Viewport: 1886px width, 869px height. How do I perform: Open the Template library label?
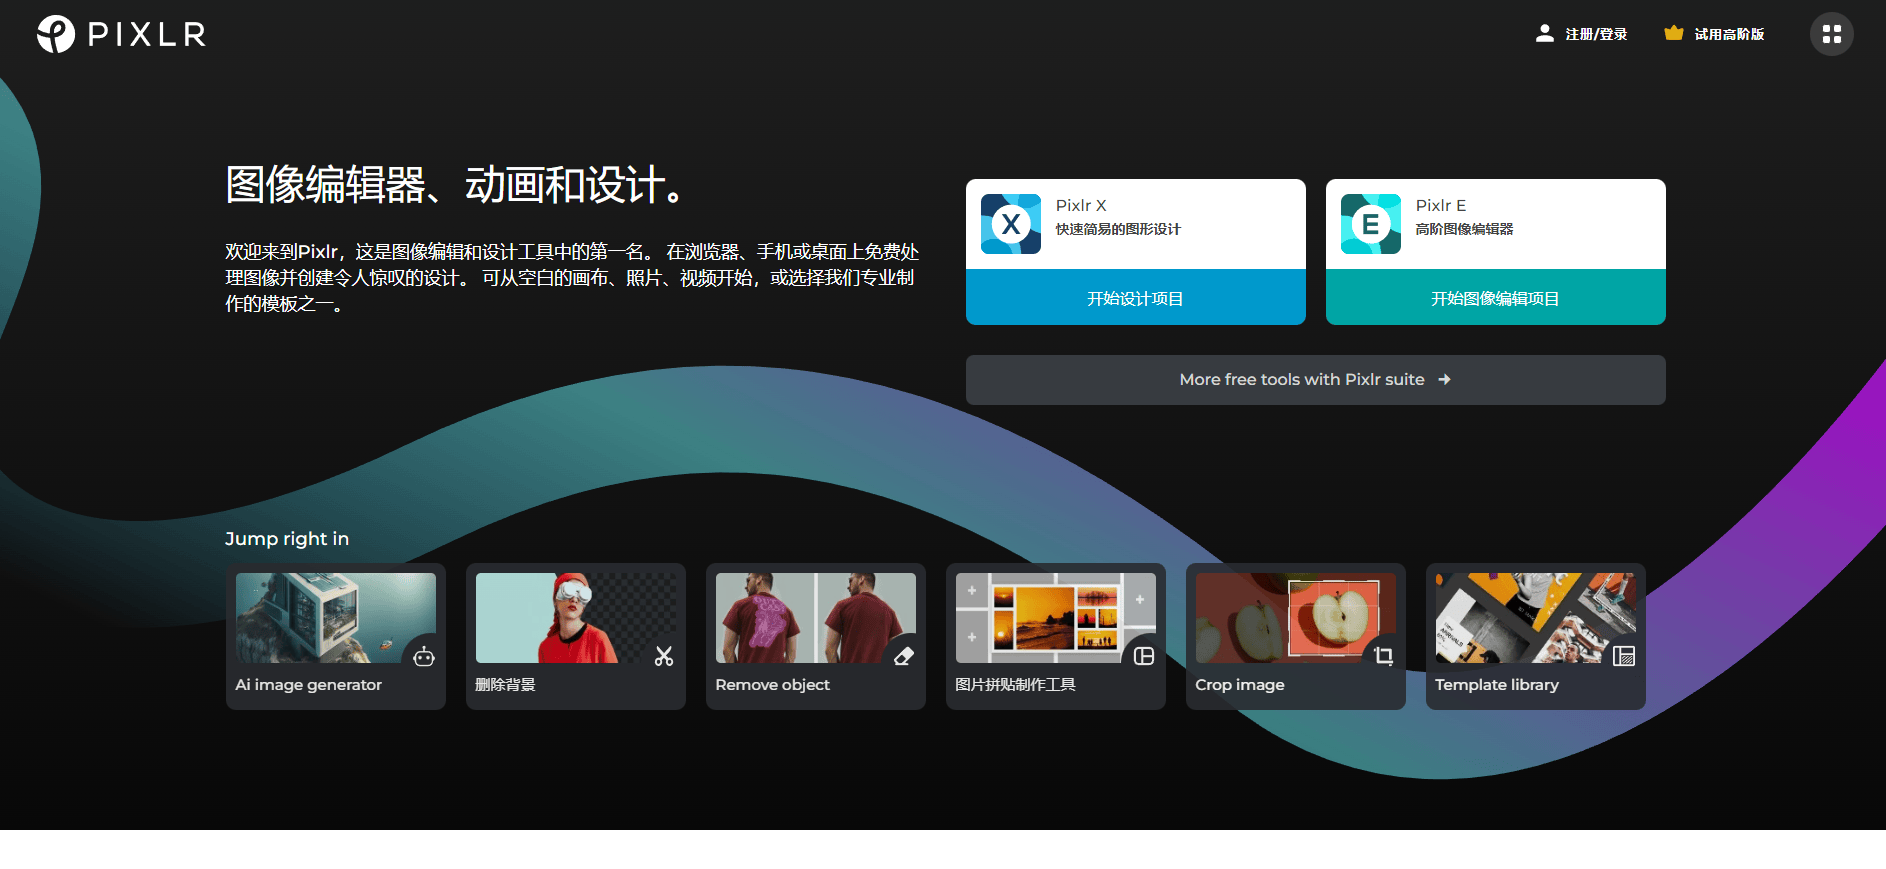pos(1497,685)
